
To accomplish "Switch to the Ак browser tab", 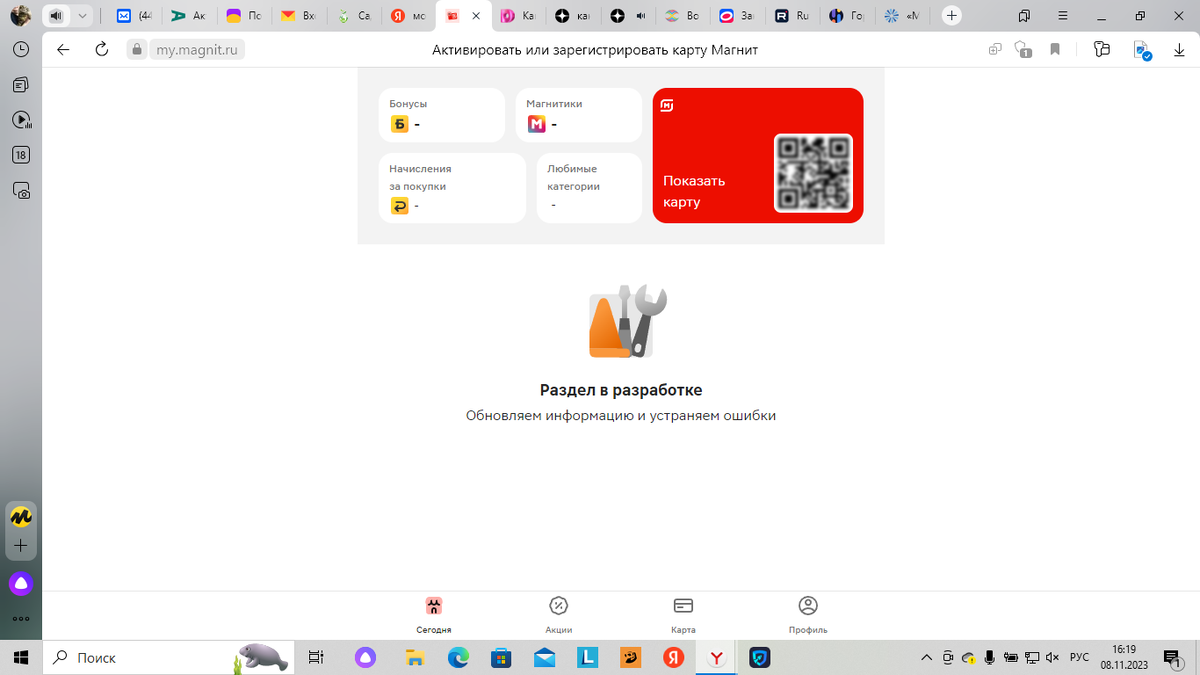I will (188, 16).
